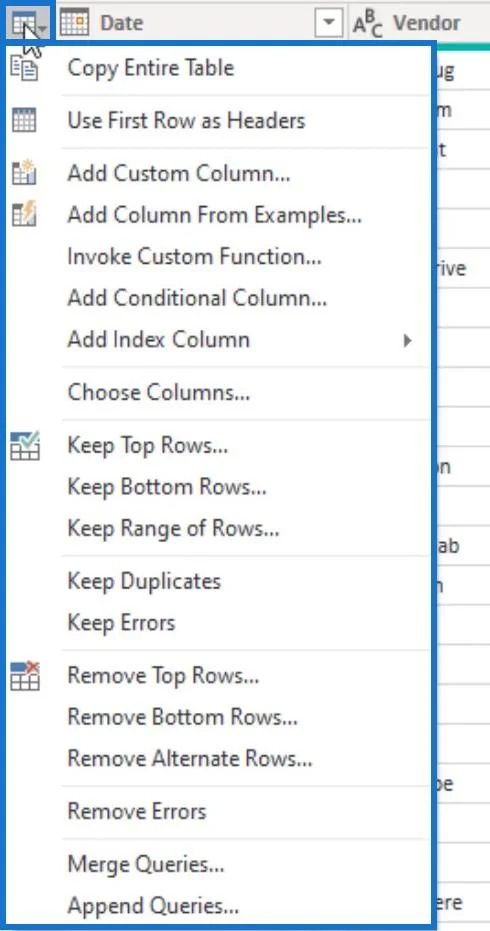490x931 pixels.
Task: Click the Add Column From Examples icon
Action: (24, 214)
